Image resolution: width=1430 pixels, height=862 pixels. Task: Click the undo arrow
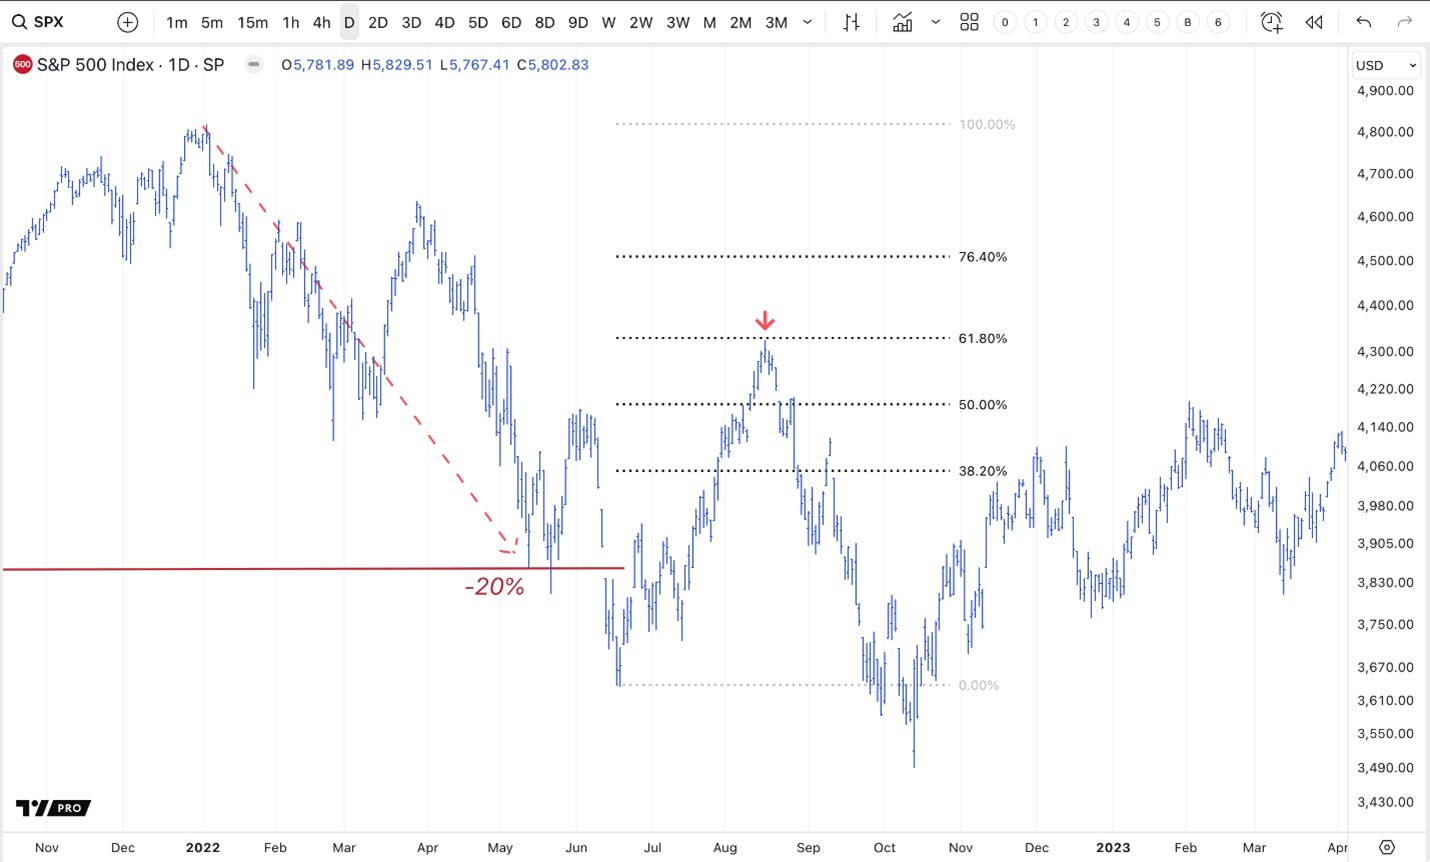coord(1364,22)
